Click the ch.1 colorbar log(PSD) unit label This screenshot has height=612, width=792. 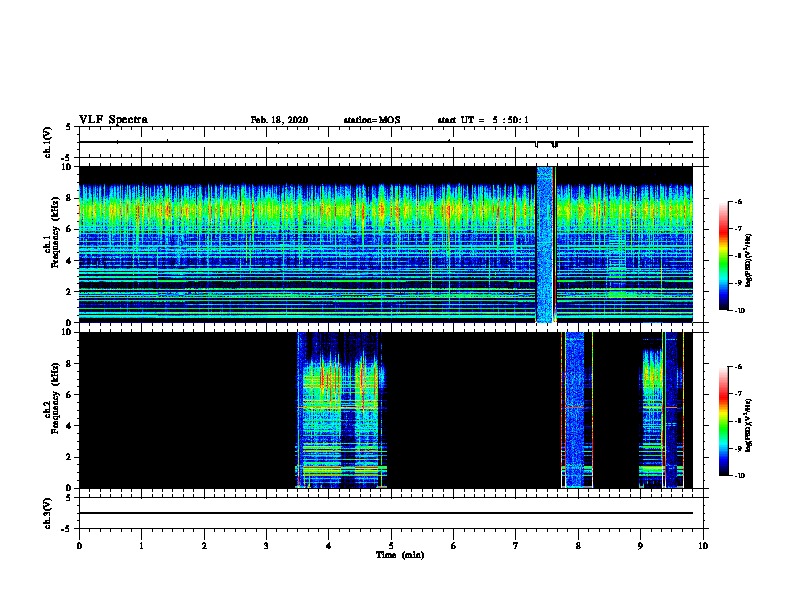749,260
